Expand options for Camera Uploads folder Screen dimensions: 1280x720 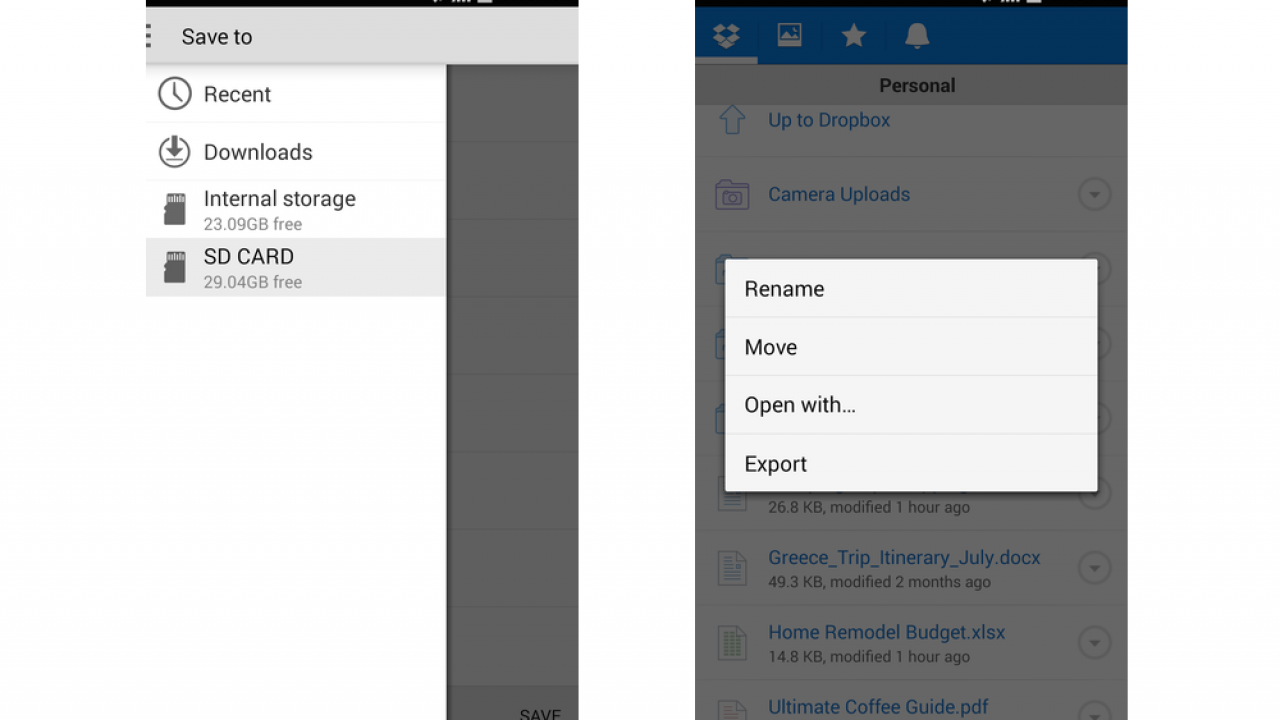point(1094,194)
